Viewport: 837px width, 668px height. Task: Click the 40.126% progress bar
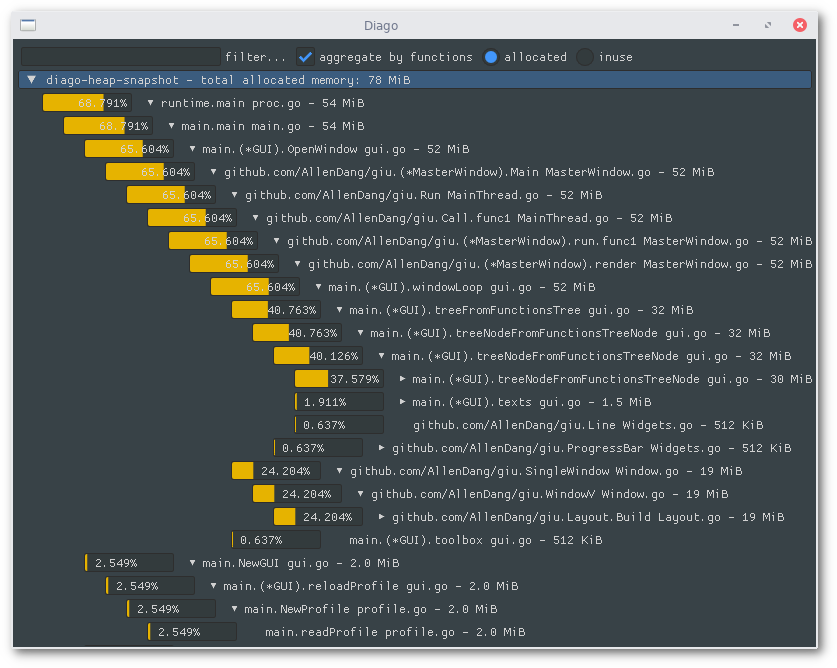[318, 355]
